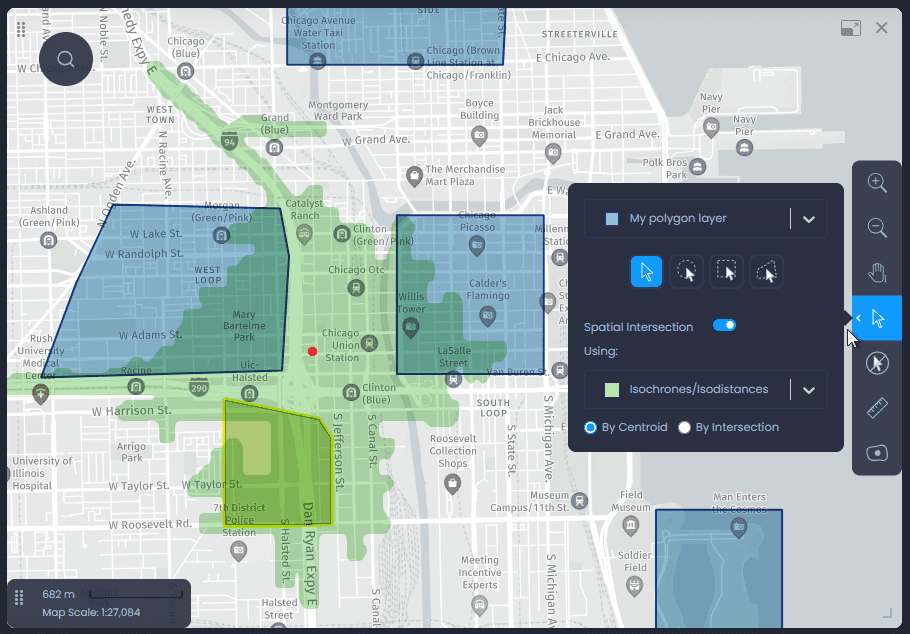The height and width of the screenshot is (634, 910).
Task: Click the Interstate 94 shield marker
Action: (x=229, y=141)
